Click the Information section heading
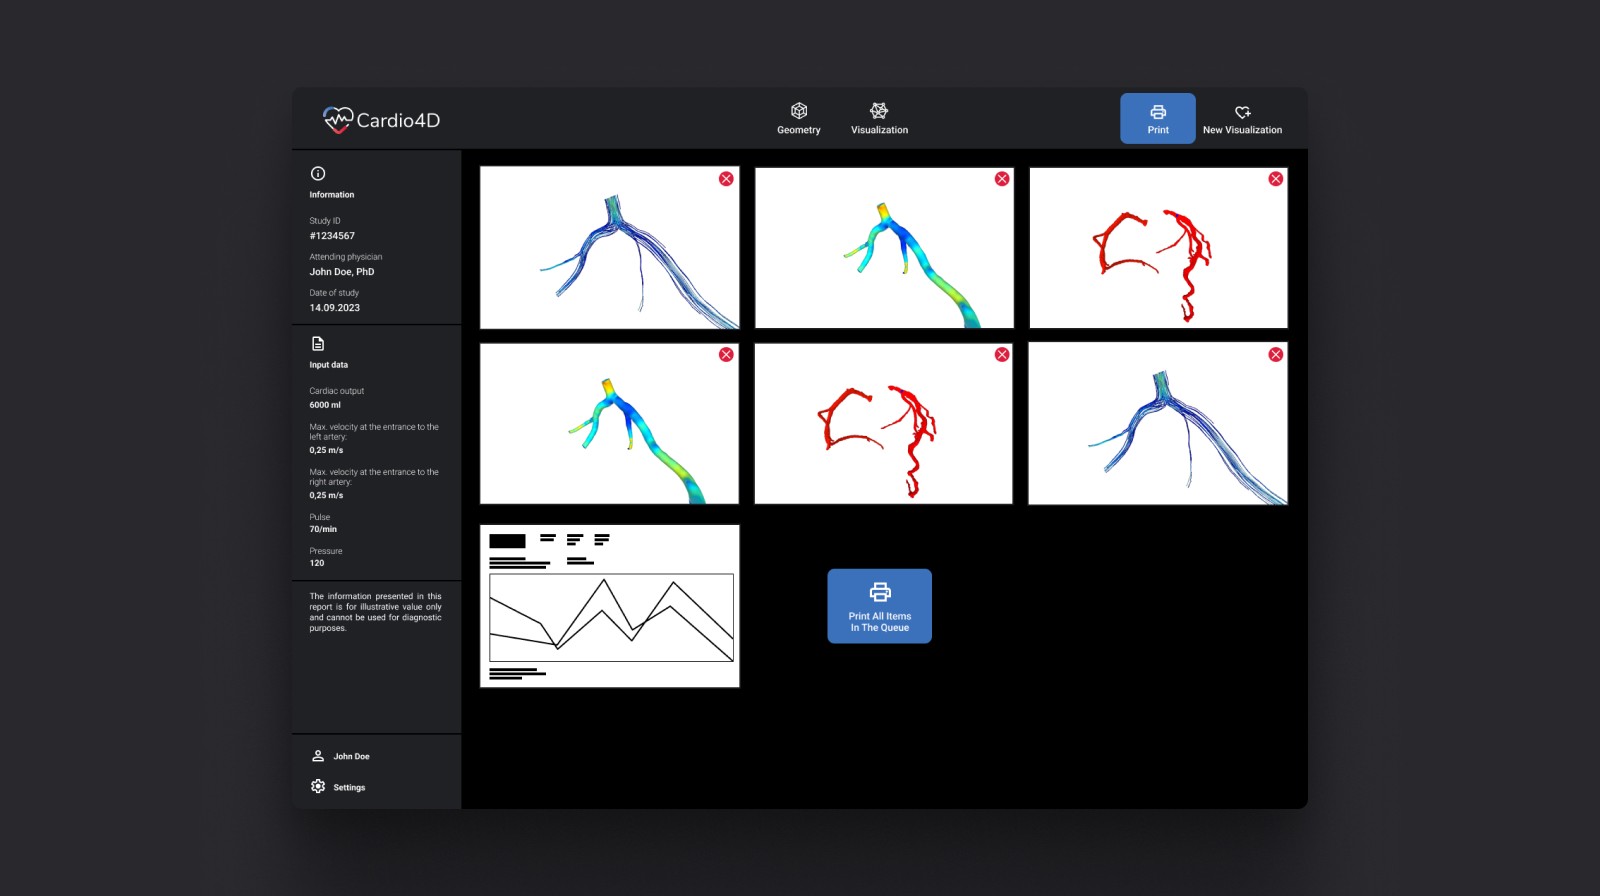The image size is (1600, 896). click(331, 195)
